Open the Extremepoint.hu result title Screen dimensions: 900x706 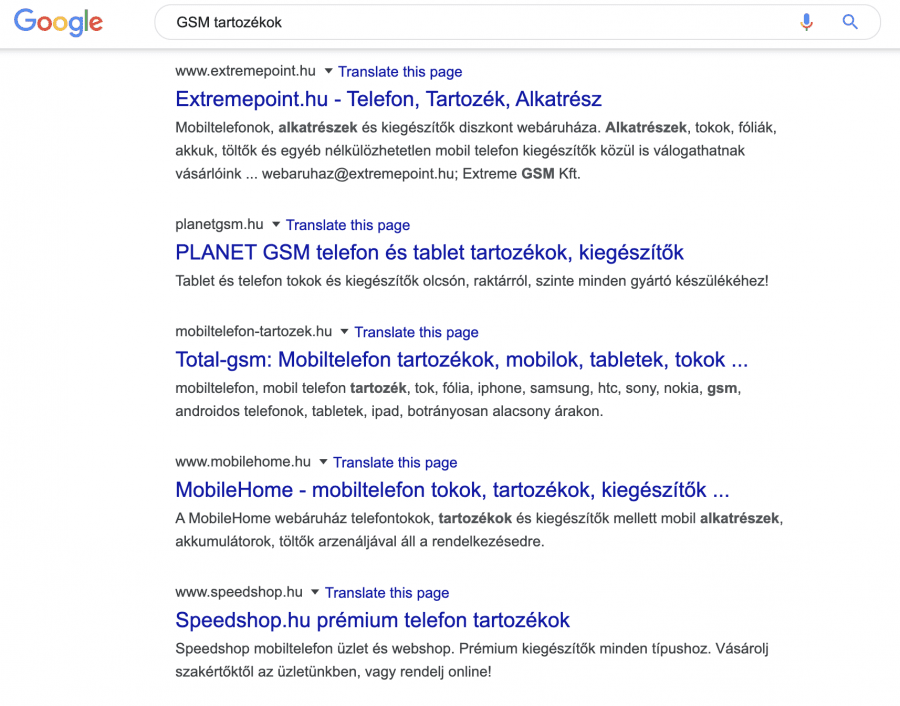[388, 99]
